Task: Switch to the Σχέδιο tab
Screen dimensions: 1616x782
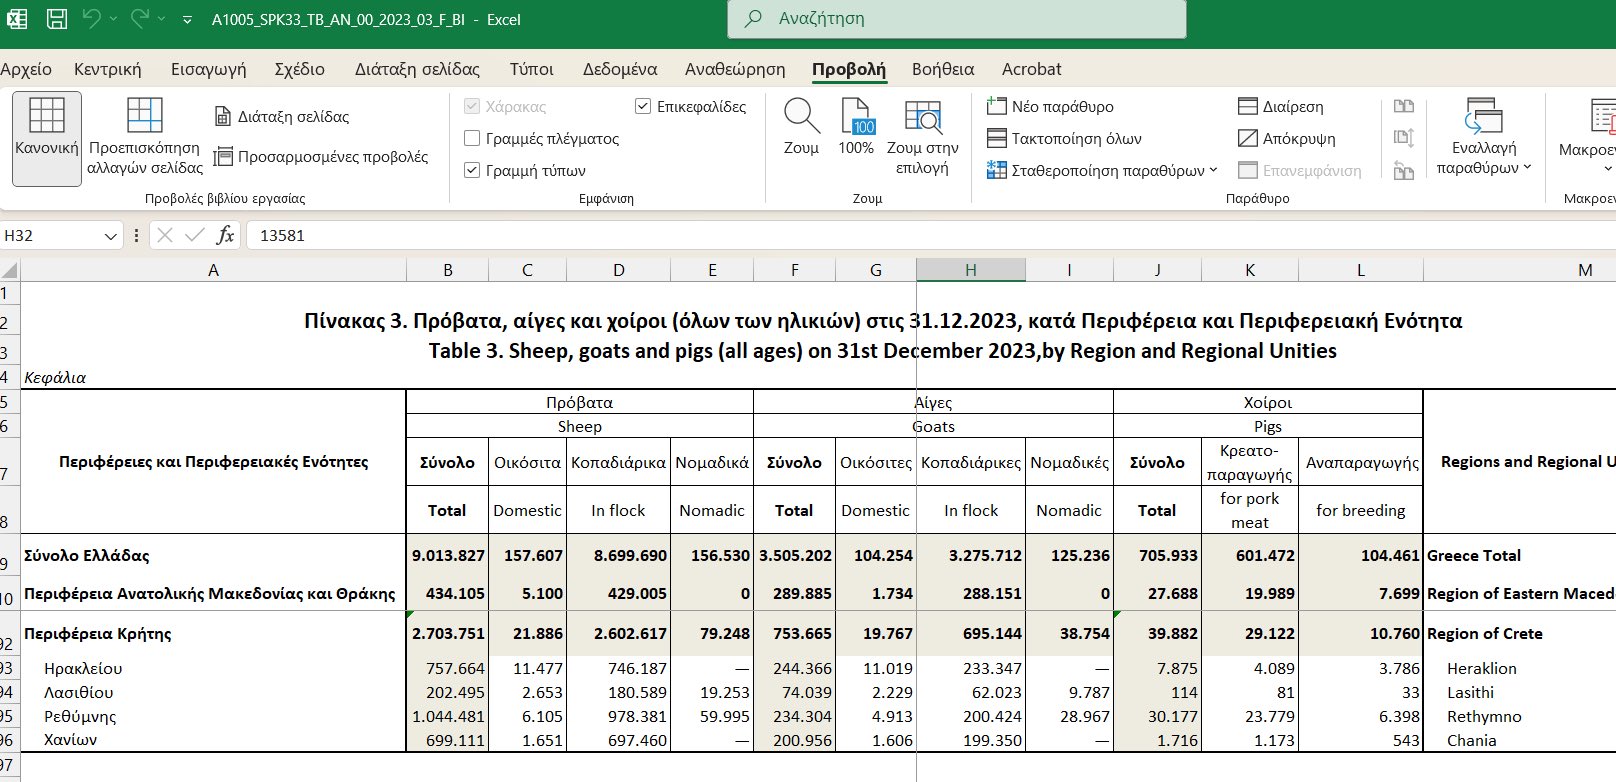Action: (300, 69)
